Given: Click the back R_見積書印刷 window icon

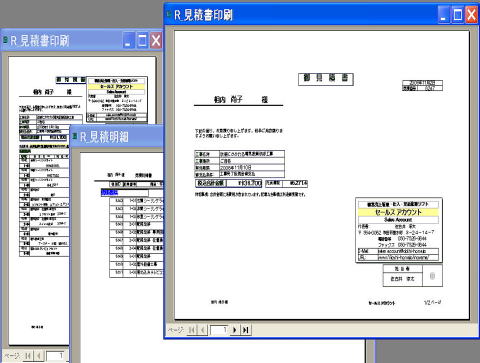Looking at the screenshot, I should (x=5, y=39).
